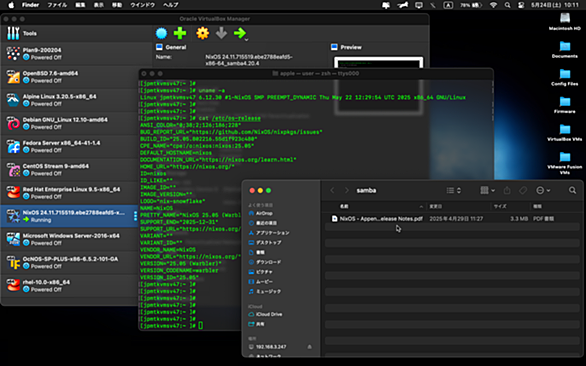Open the ヘルプ menu

coord(171,5)
